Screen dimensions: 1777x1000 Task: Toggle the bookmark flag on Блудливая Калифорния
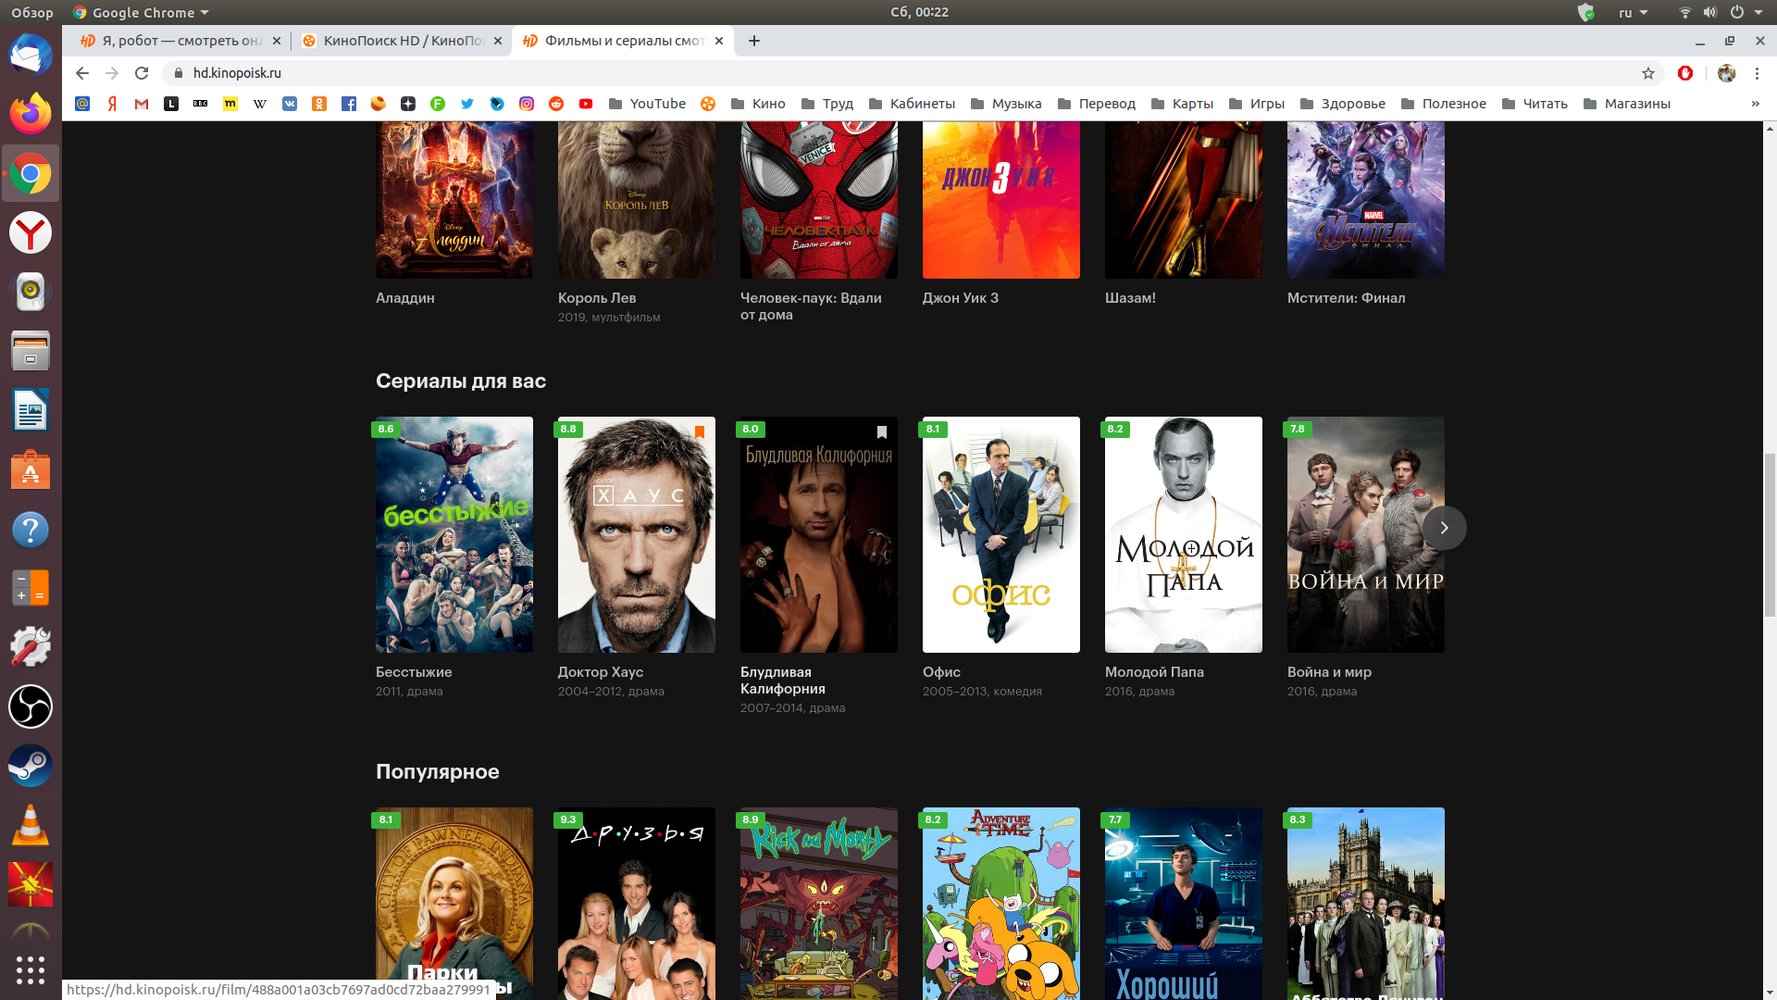pos(881,432)
